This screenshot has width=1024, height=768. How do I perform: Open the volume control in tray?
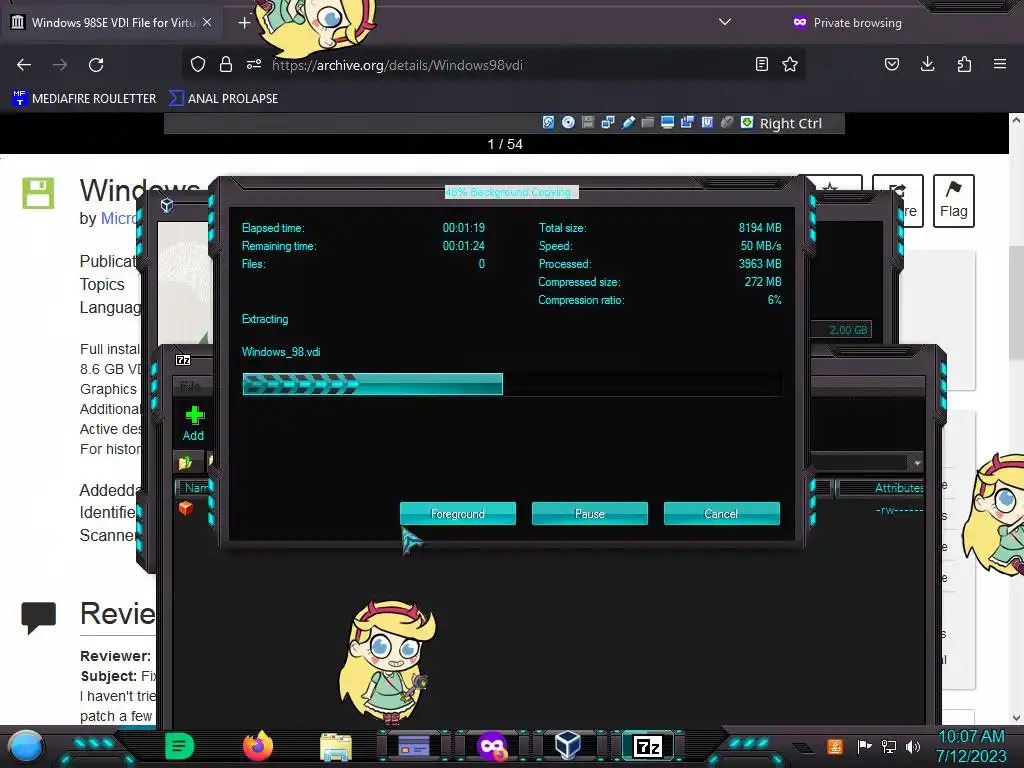click(914, 746)
